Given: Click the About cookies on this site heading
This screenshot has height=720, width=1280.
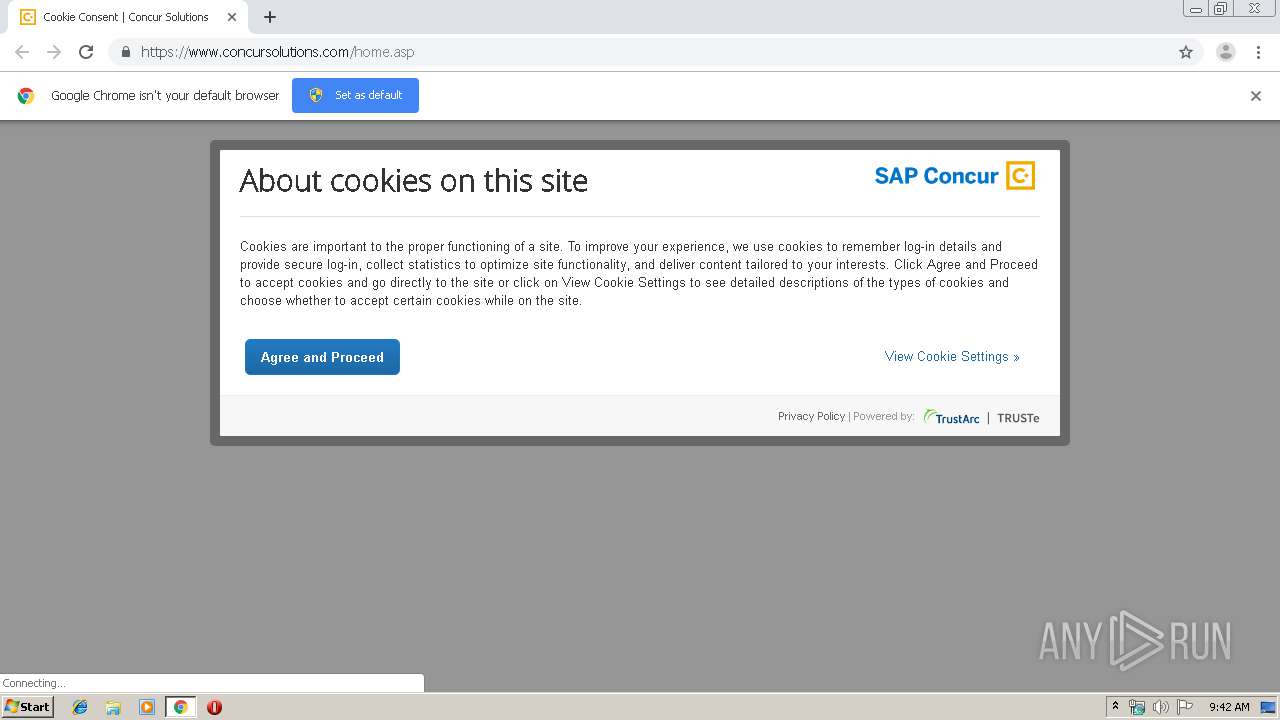Looking at the screenshot, I should point(414,181).
